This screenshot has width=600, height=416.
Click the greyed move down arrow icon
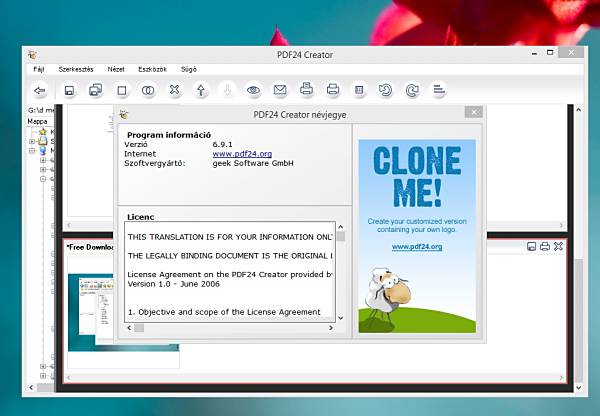227,91
